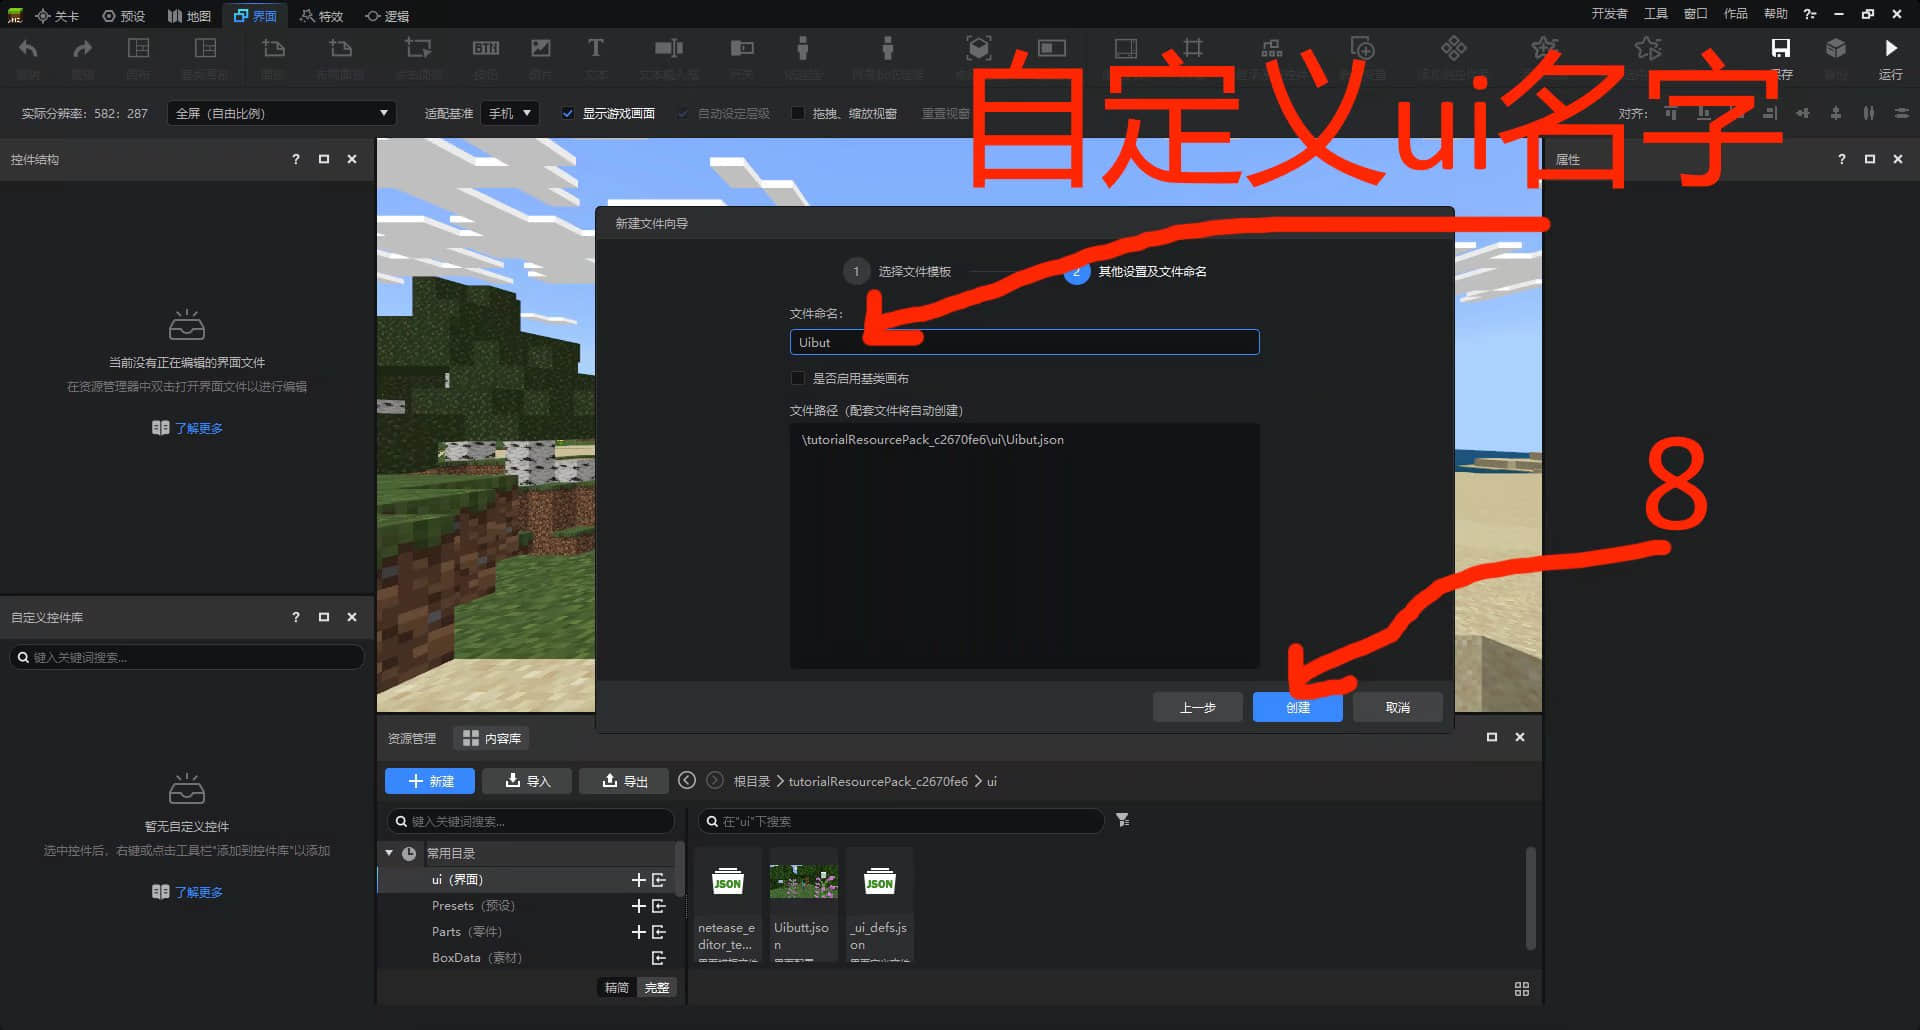Screen dimensions: 1920x1030
Task: Click the forward navigation arrow in resource manager
Action: (715, 780)
